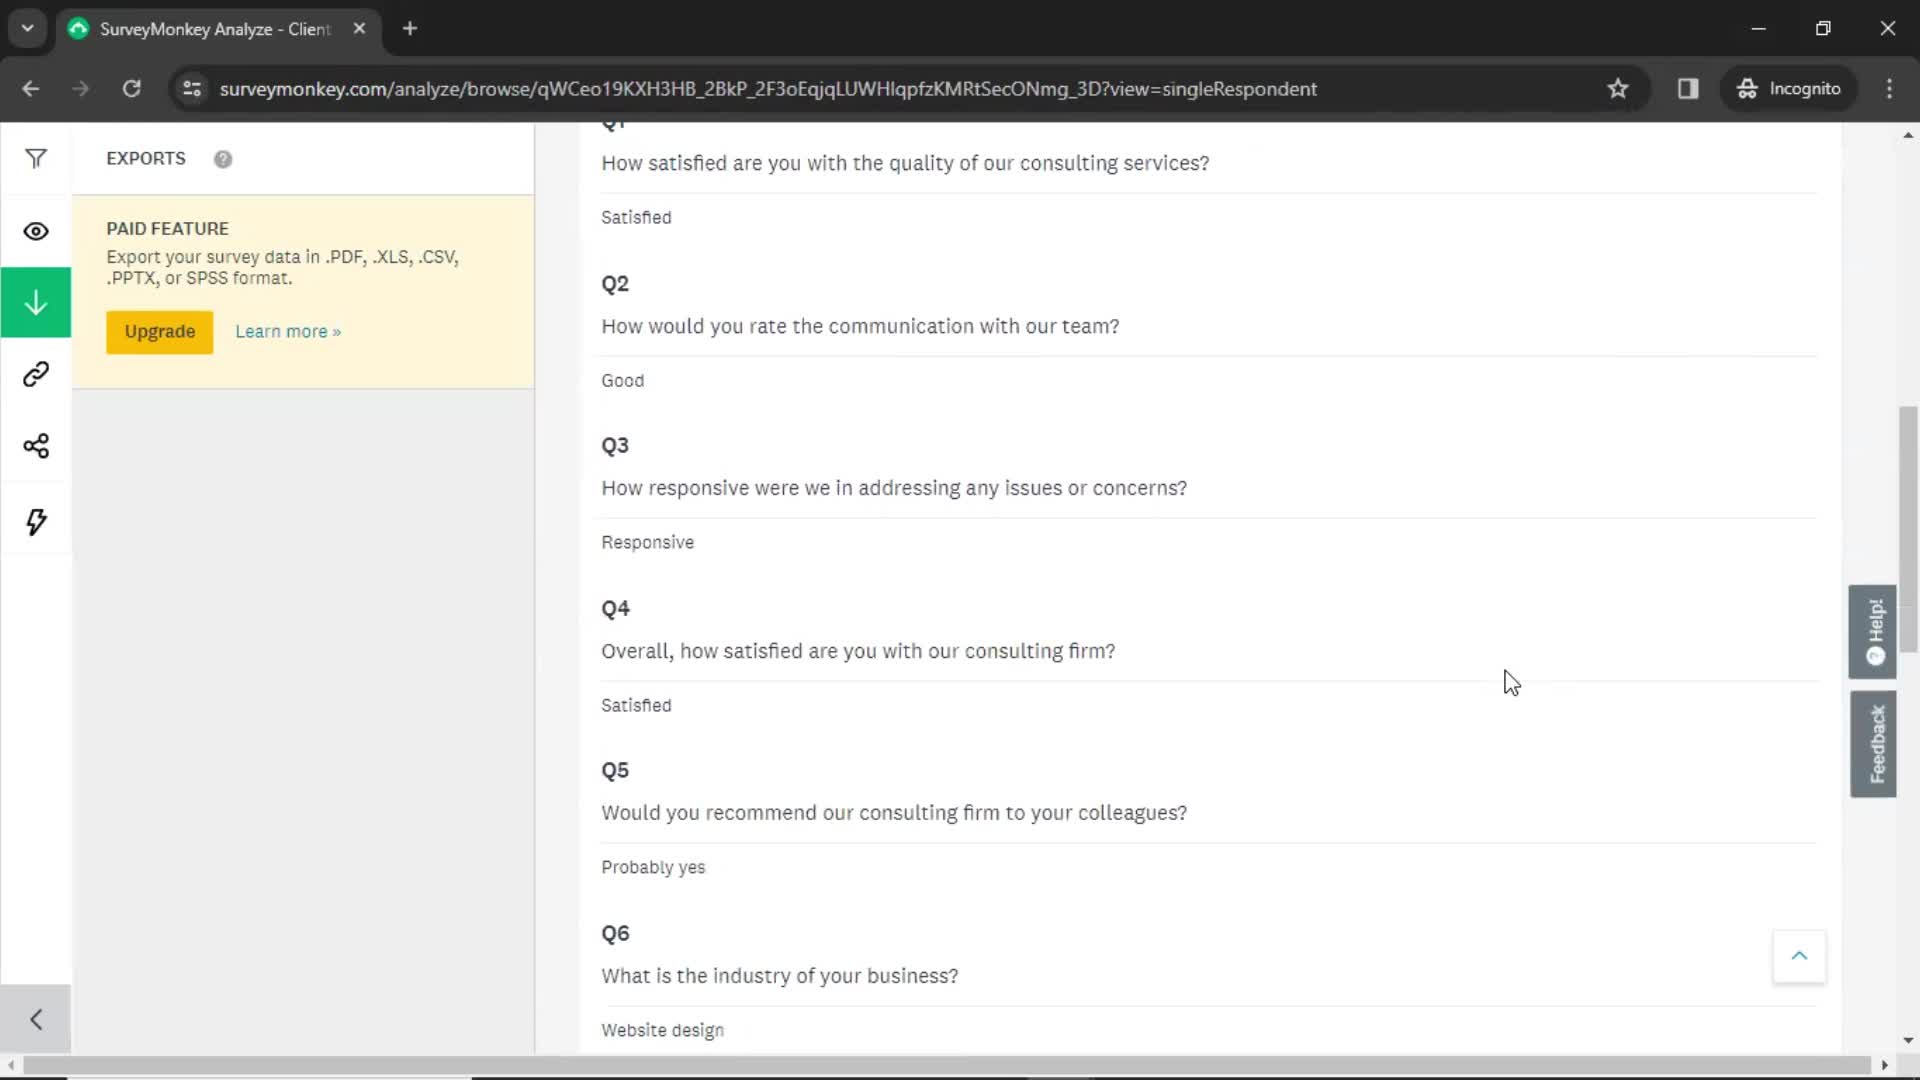
Task: Open the Help! side tab
Action: pos(1873,632)
